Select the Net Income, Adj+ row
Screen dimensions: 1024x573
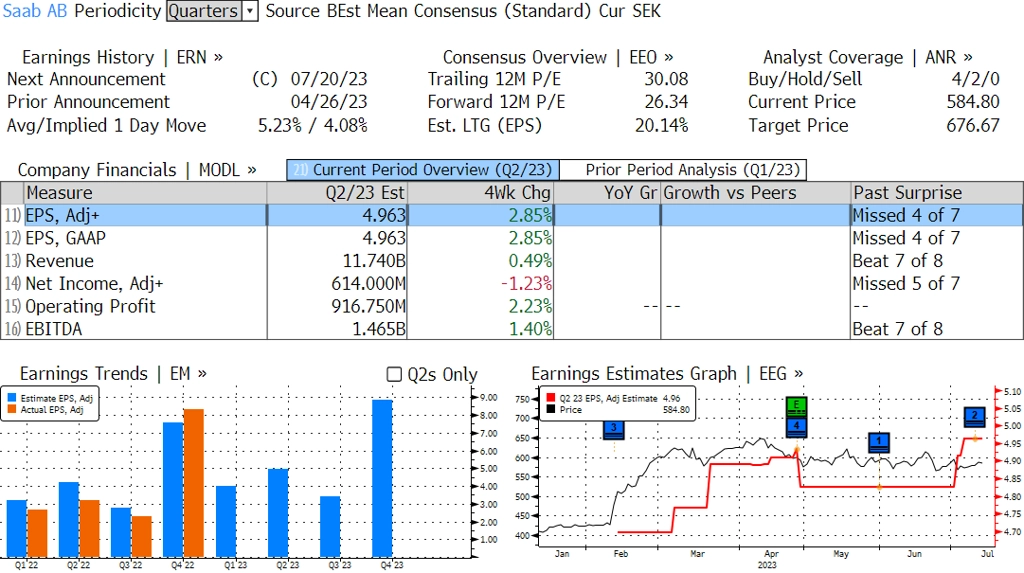[x=512, y=284]
